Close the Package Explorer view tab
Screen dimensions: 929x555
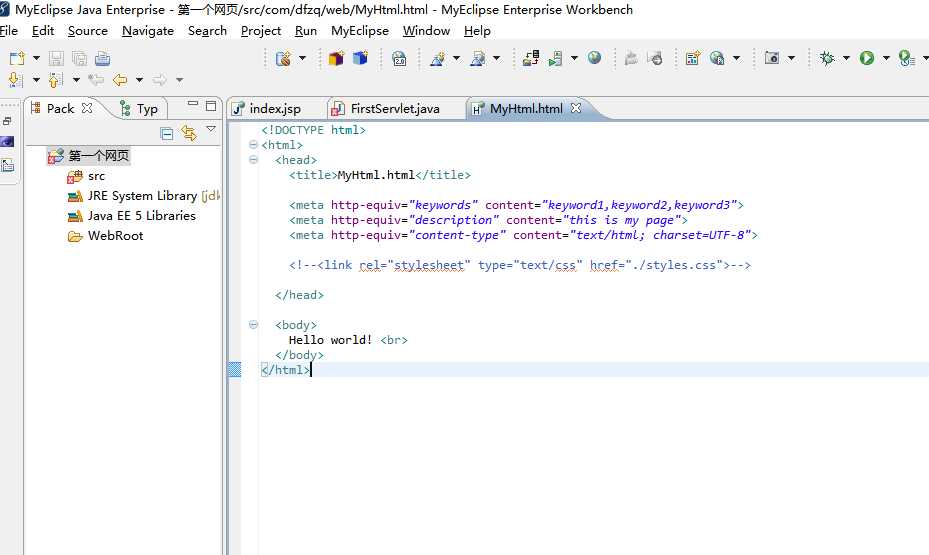(x=87, y=108)
